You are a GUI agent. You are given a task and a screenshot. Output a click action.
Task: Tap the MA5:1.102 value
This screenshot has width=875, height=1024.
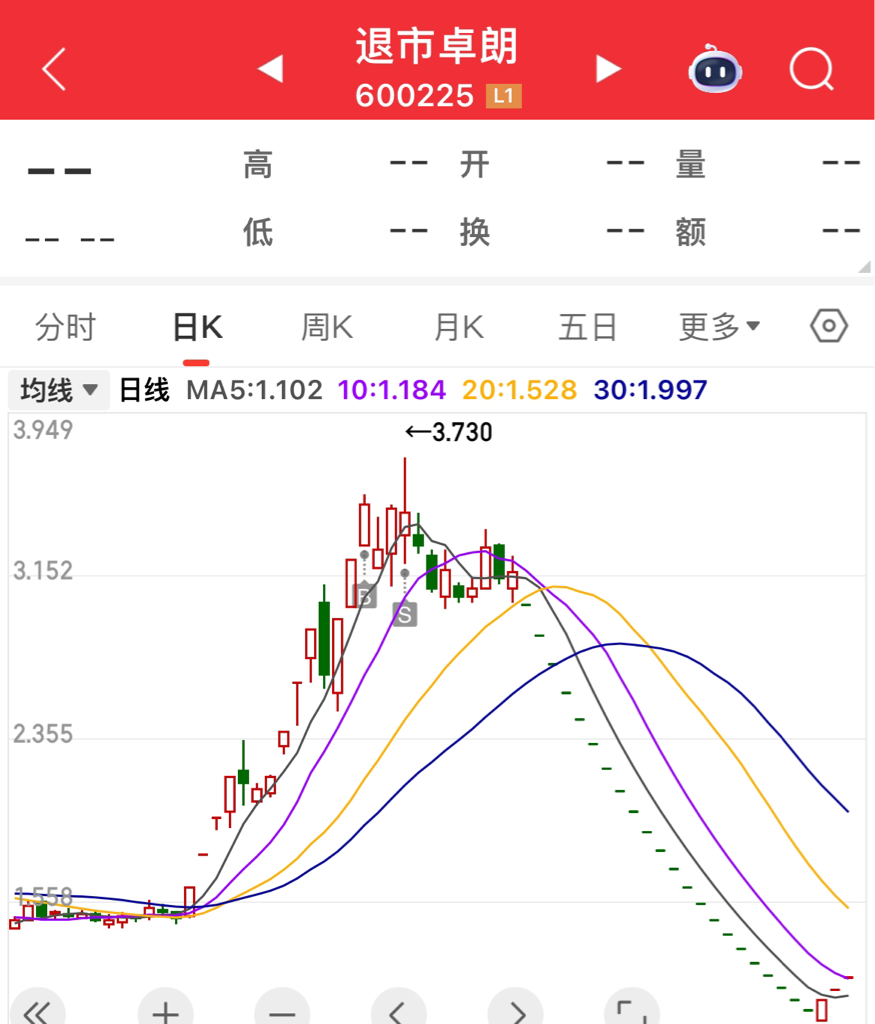click(x=255, y=391)
